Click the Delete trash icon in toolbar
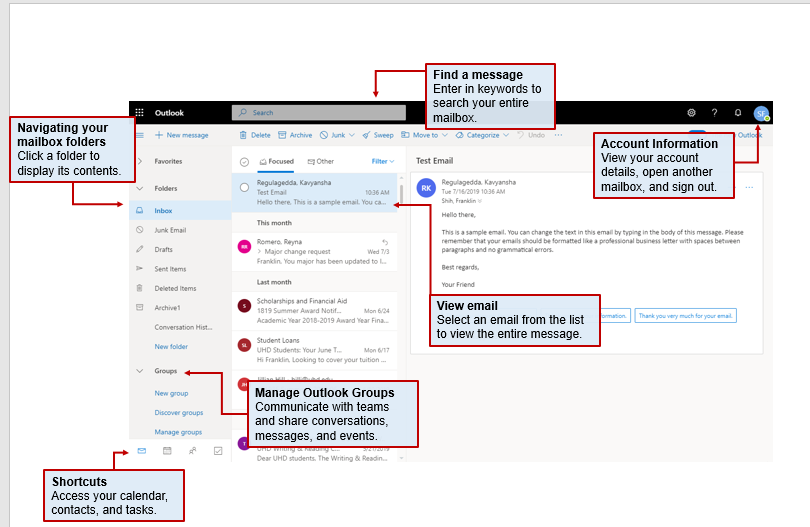Image resolution: width=810 pixels, height=527 pixels. tap(243, 135)
